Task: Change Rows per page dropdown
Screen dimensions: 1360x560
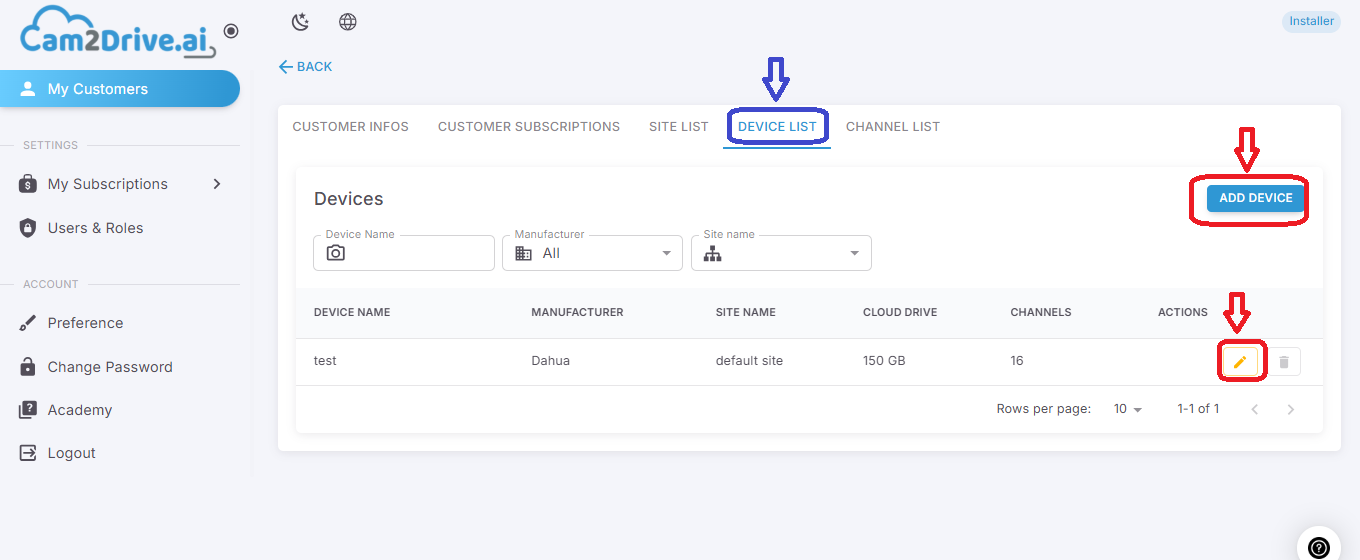Action: coord(1128,409)
